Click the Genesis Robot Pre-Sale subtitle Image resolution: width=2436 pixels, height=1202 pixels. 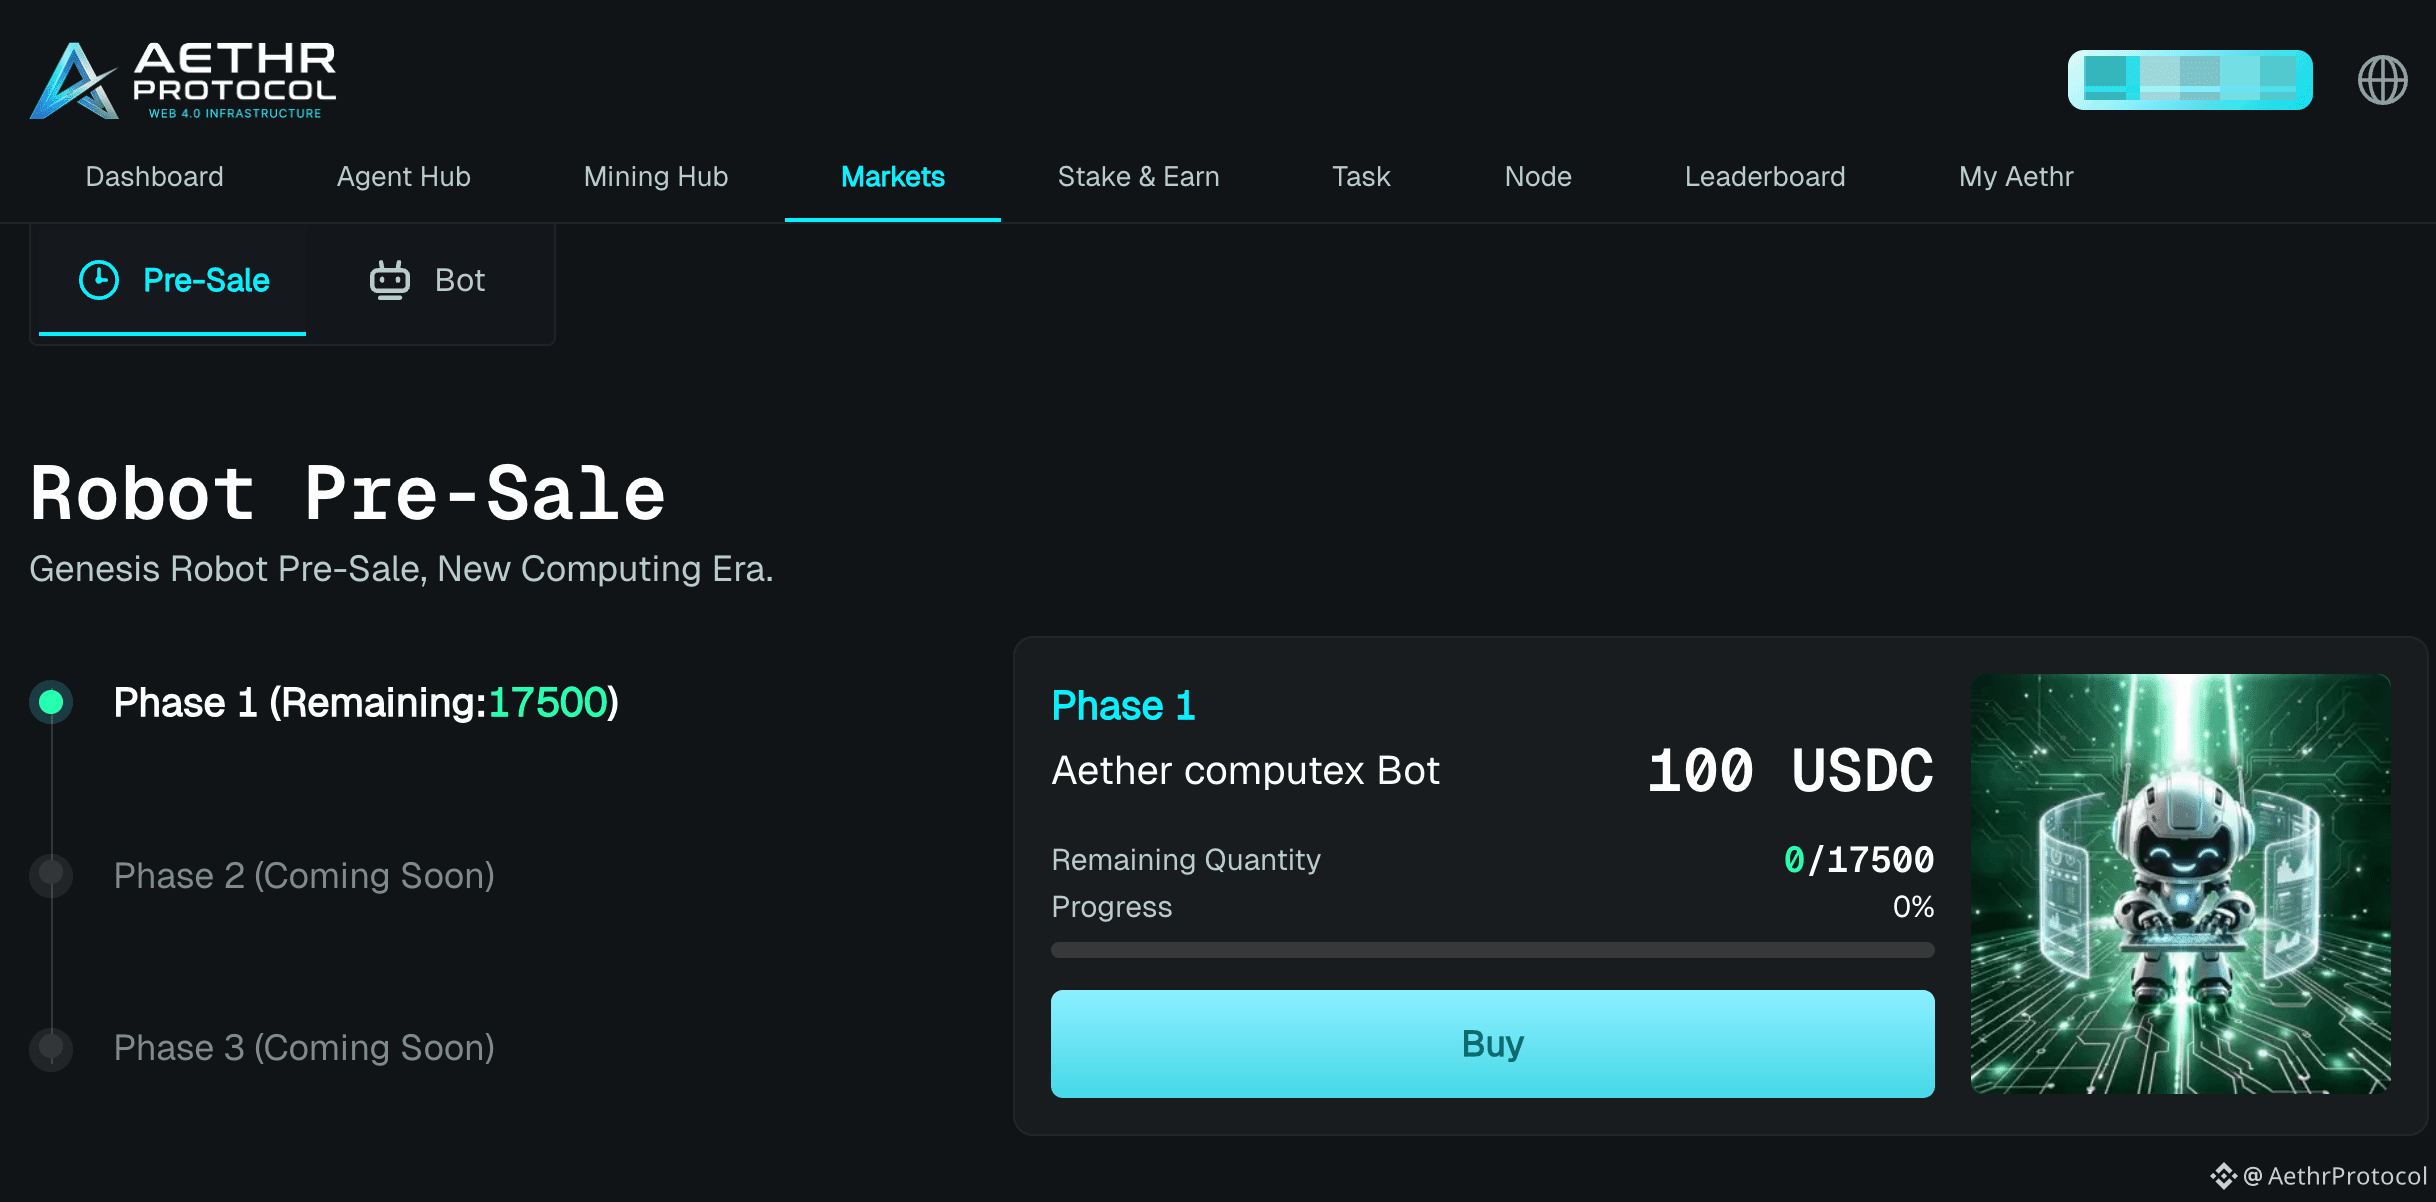[401, 569]
